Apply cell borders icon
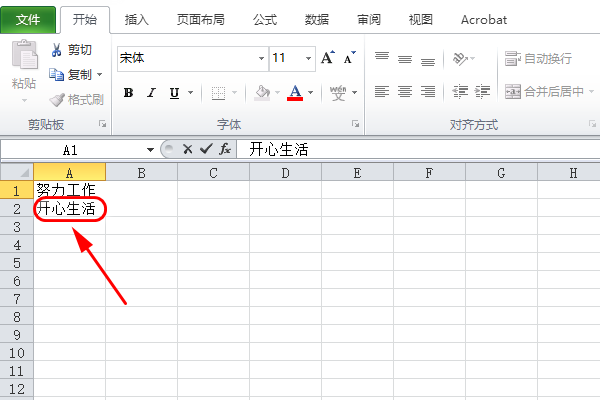The width and height of the screenshot is (600, 400). (x=218, y=93)
